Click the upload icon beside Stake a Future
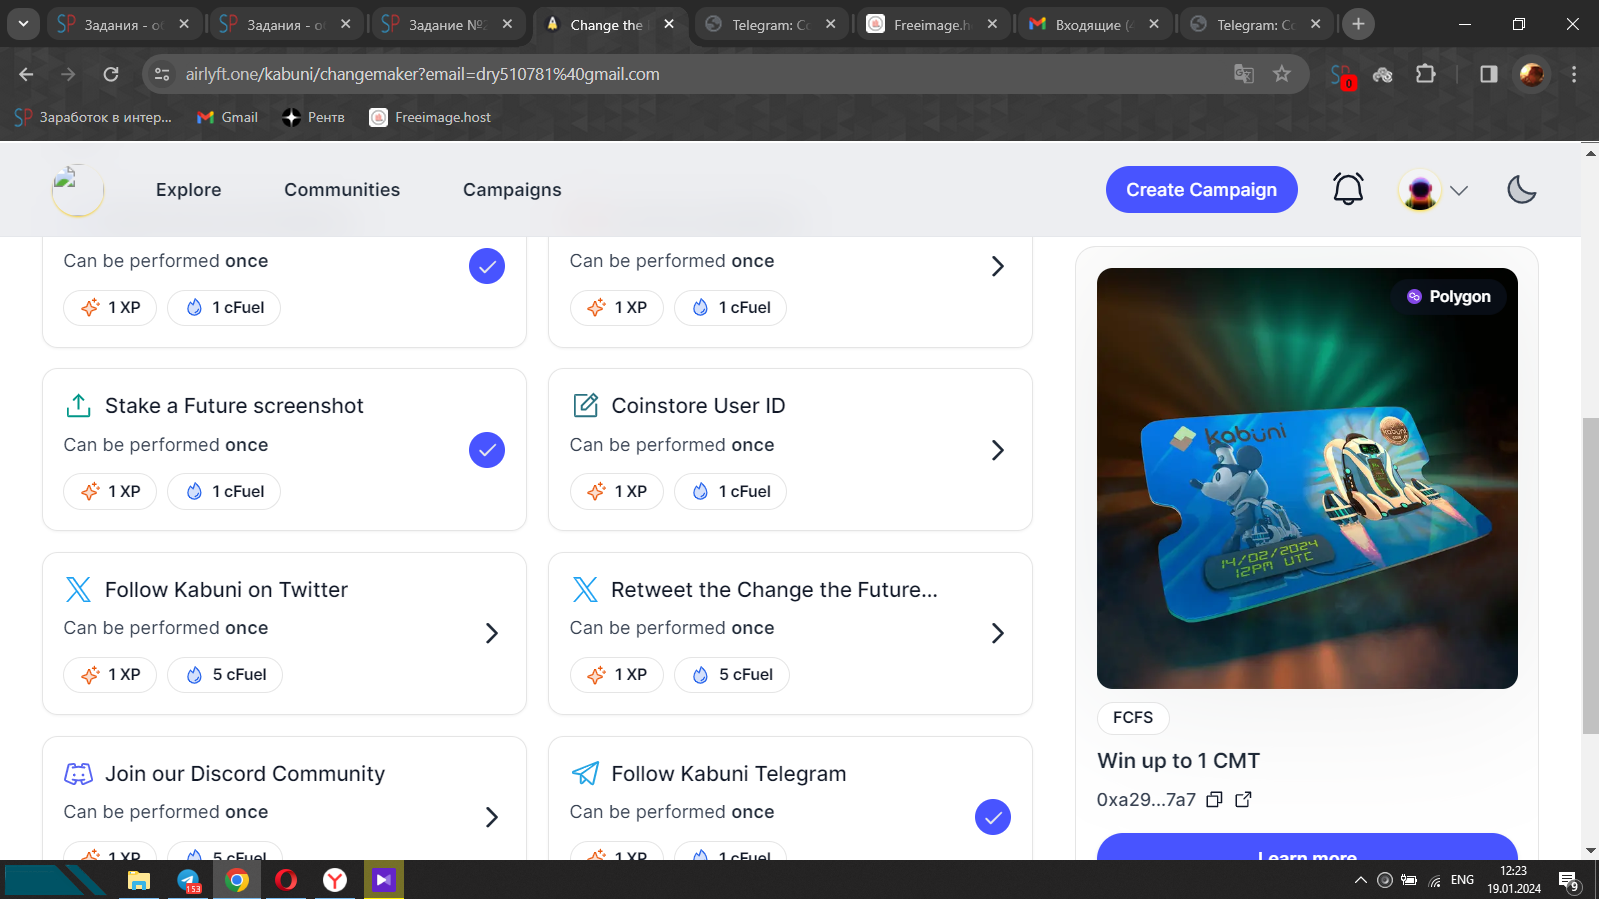Screen dimensions: 1599x899 [78, 405]
